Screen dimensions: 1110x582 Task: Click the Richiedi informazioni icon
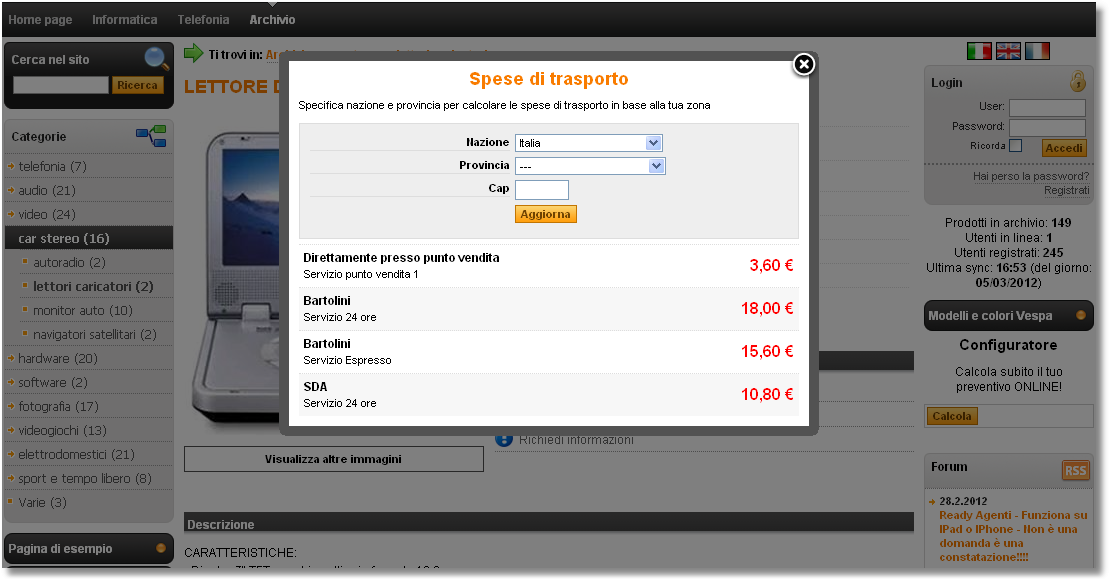tap(503, 440)
